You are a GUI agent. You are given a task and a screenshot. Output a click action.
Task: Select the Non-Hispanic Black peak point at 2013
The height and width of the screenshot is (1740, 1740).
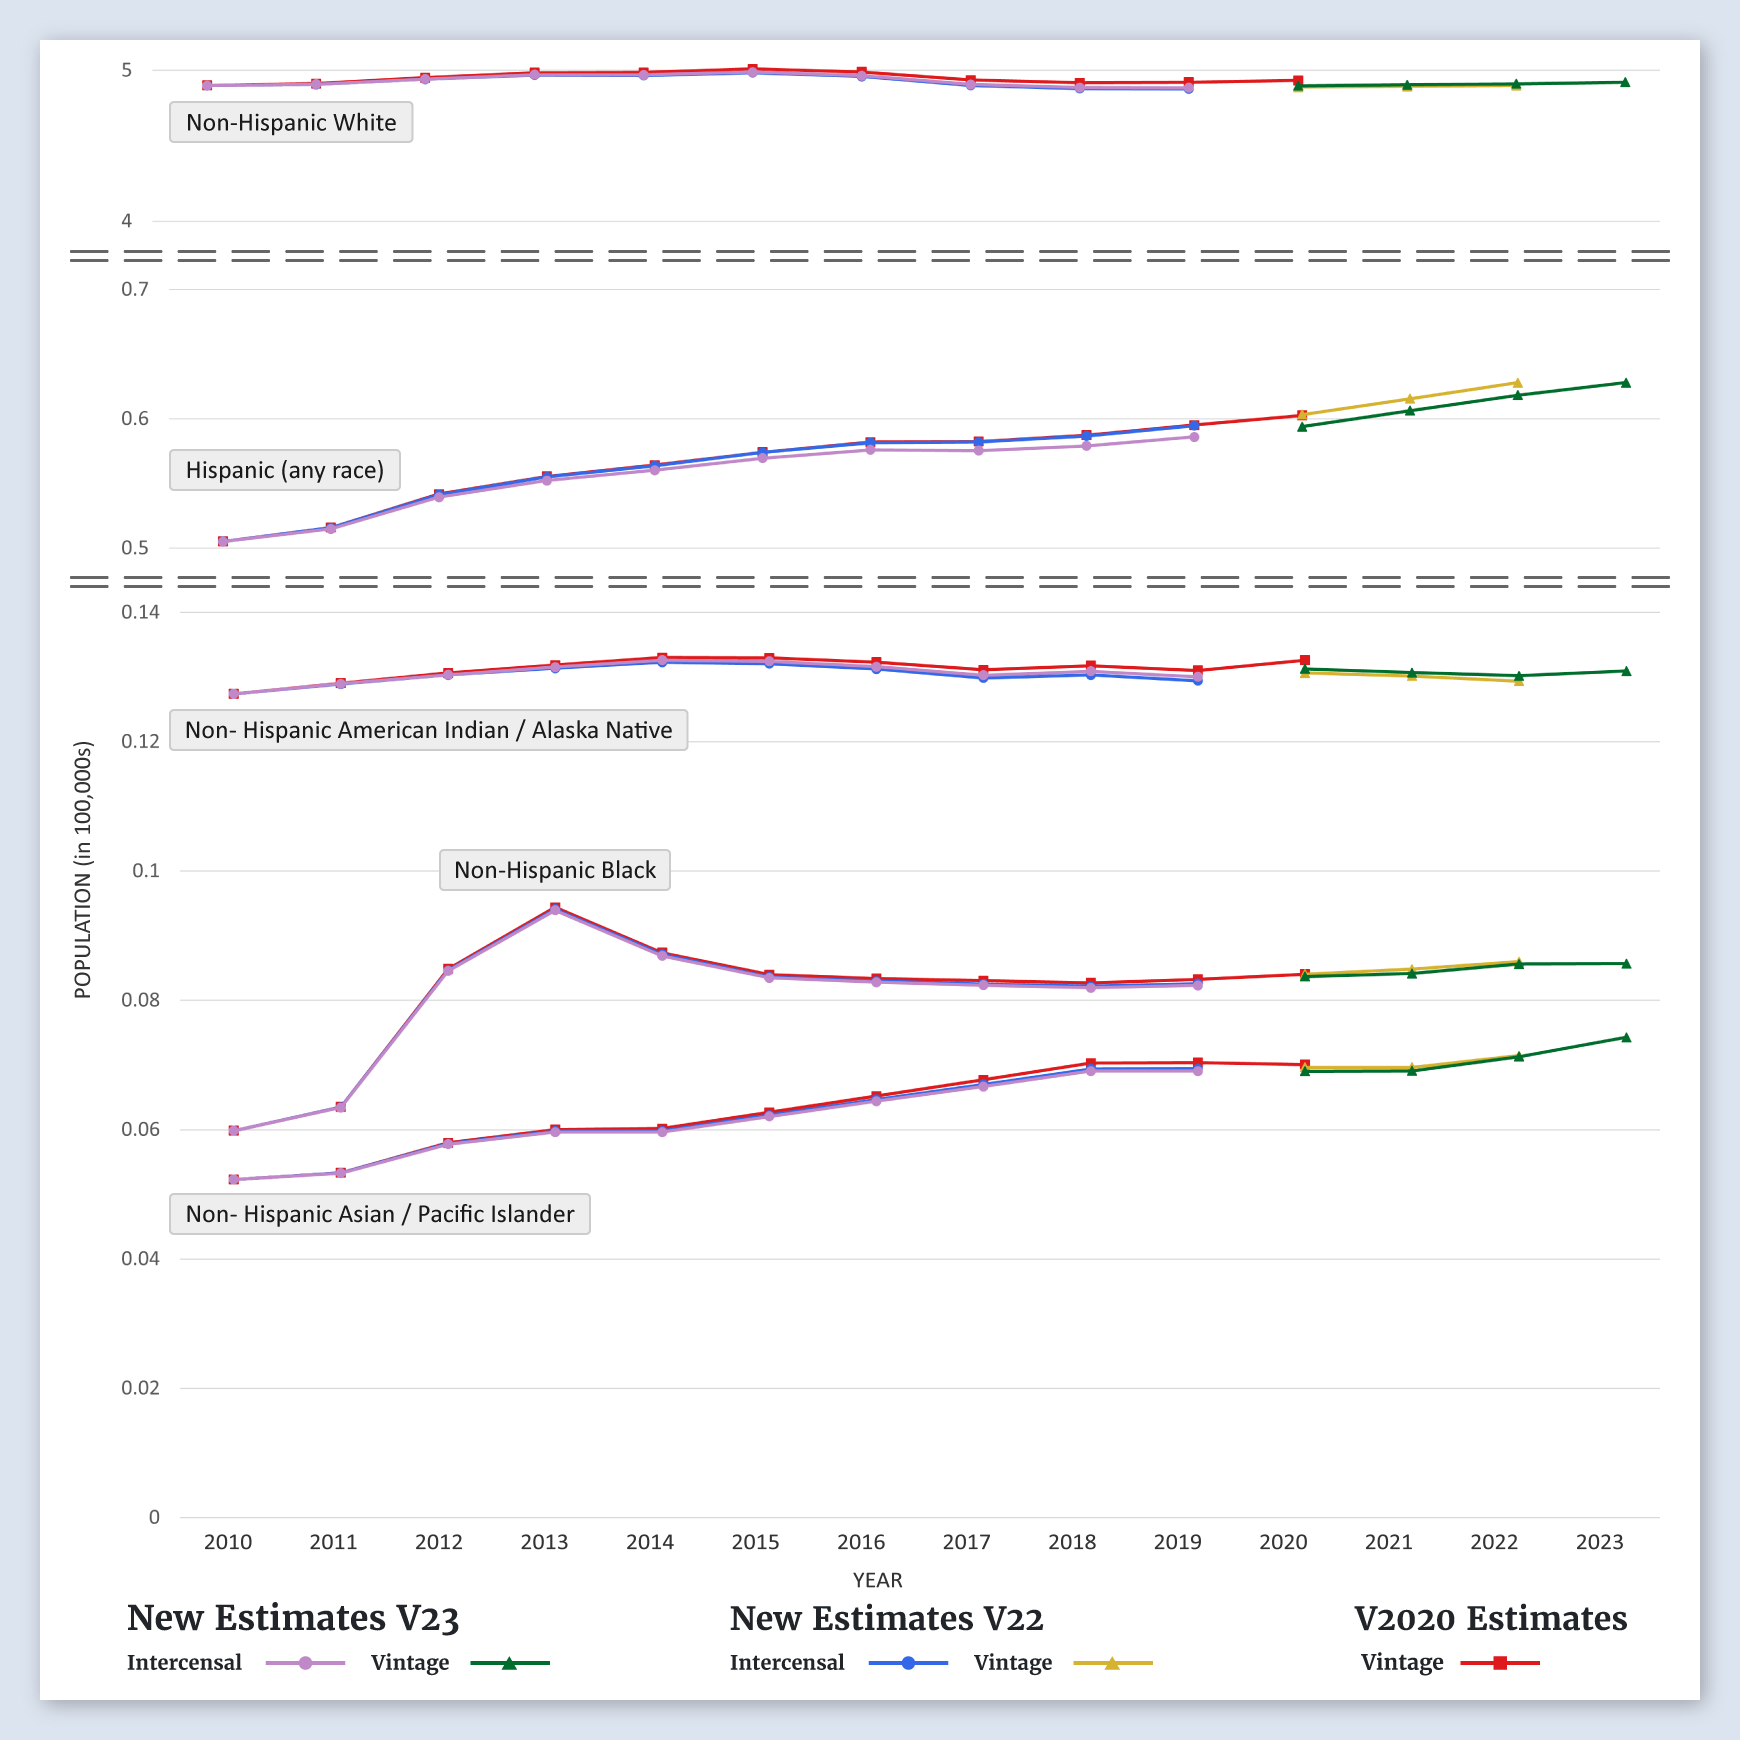(555, 908)
